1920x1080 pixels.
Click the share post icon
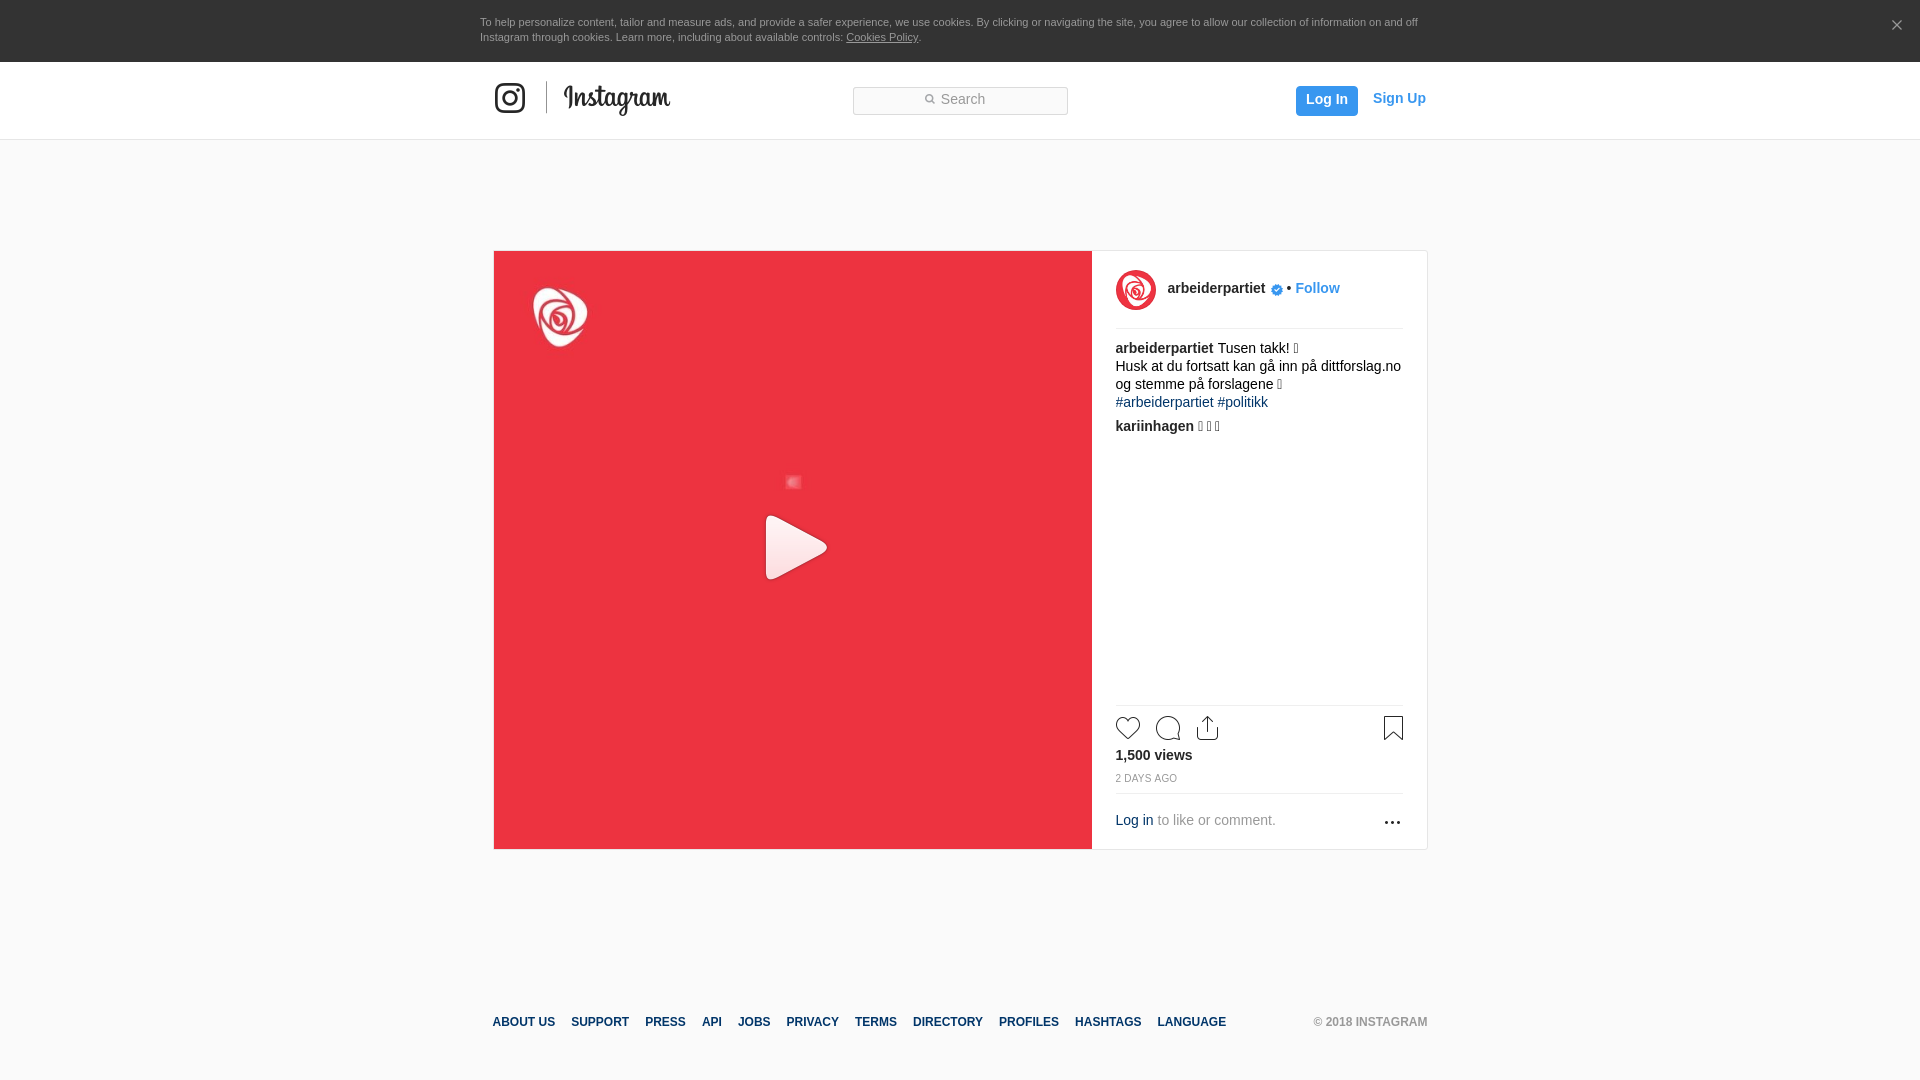point(1207,728)
